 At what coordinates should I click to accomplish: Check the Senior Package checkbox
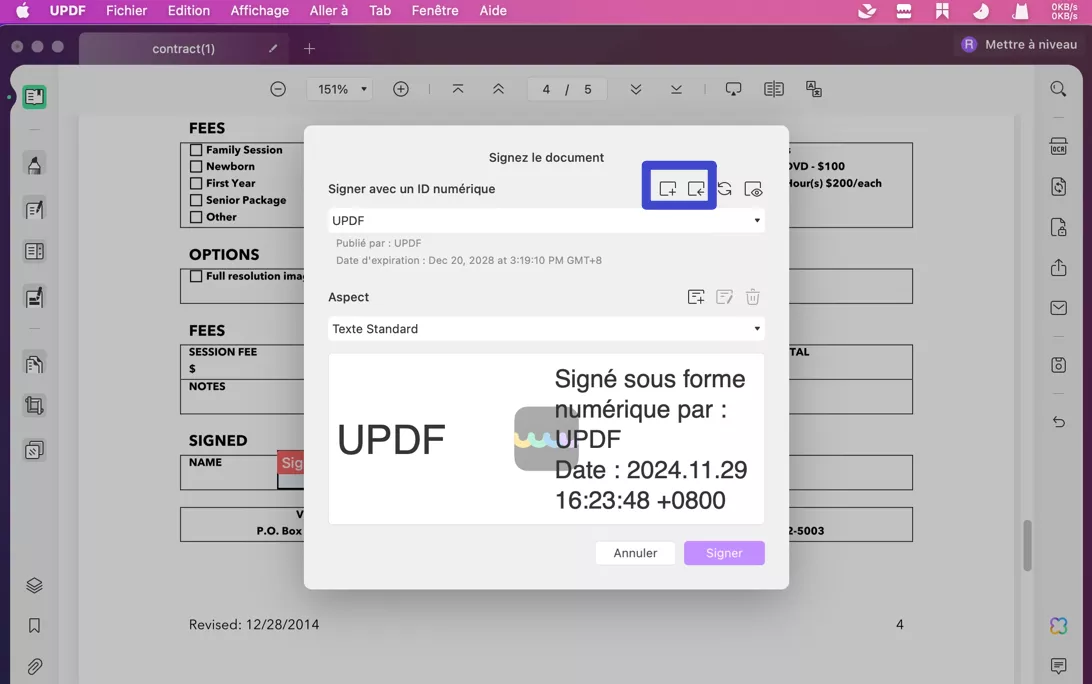[196, 200]
